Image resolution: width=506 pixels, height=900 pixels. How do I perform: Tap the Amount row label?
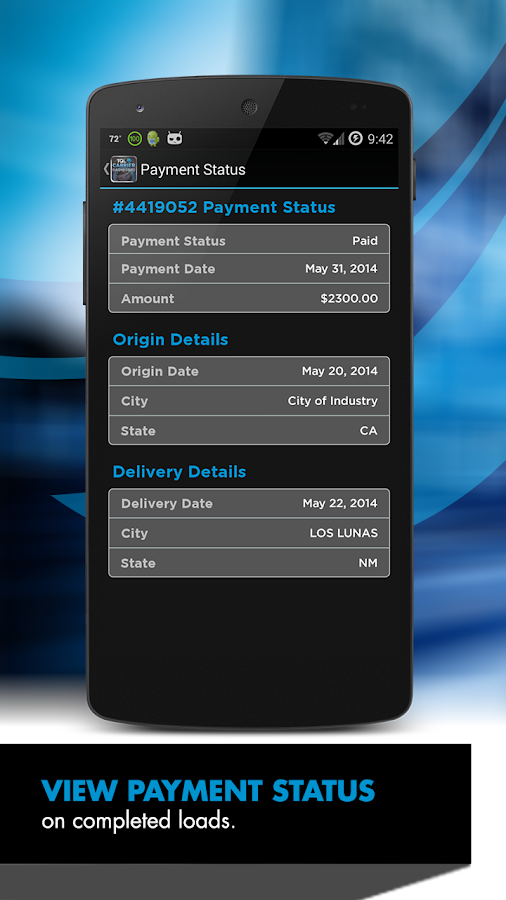click(x=147, y=298)
